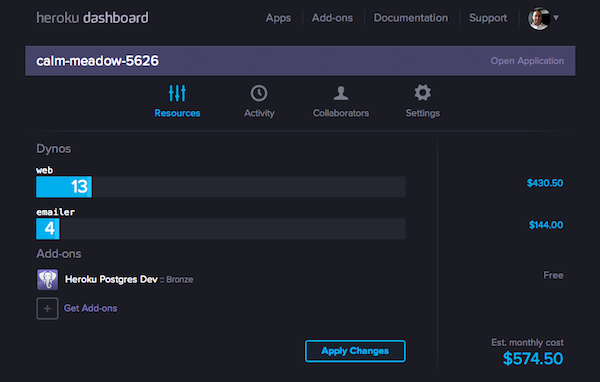The width and height of the screenshot is (600, 382).
Task: Click the Heroku Postgres elephant icon
Action: tap(47, 279)
